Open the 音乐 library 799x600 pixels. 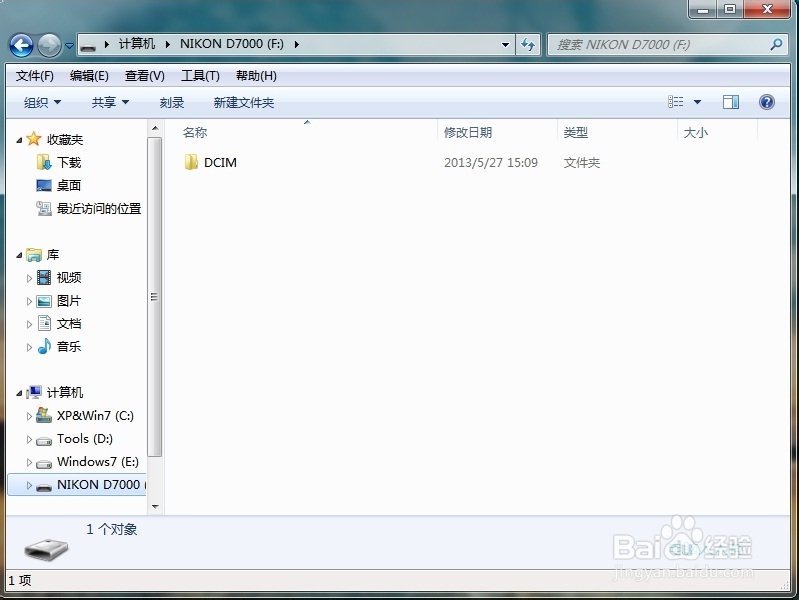(69, 347)
